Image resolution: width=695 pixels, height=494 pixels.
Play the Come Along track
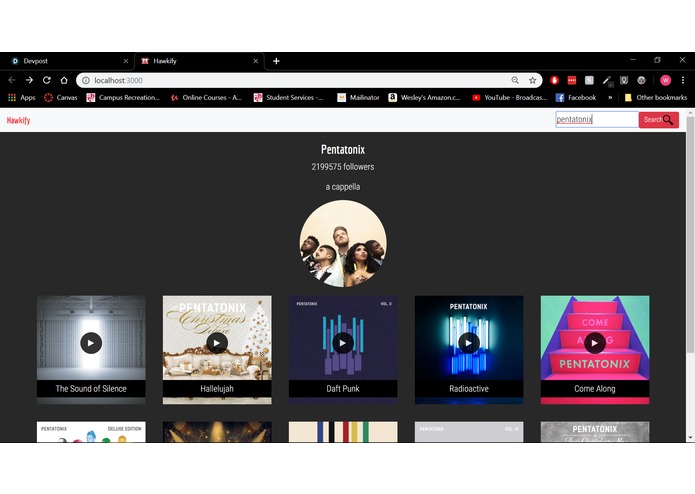click(595, 343)
